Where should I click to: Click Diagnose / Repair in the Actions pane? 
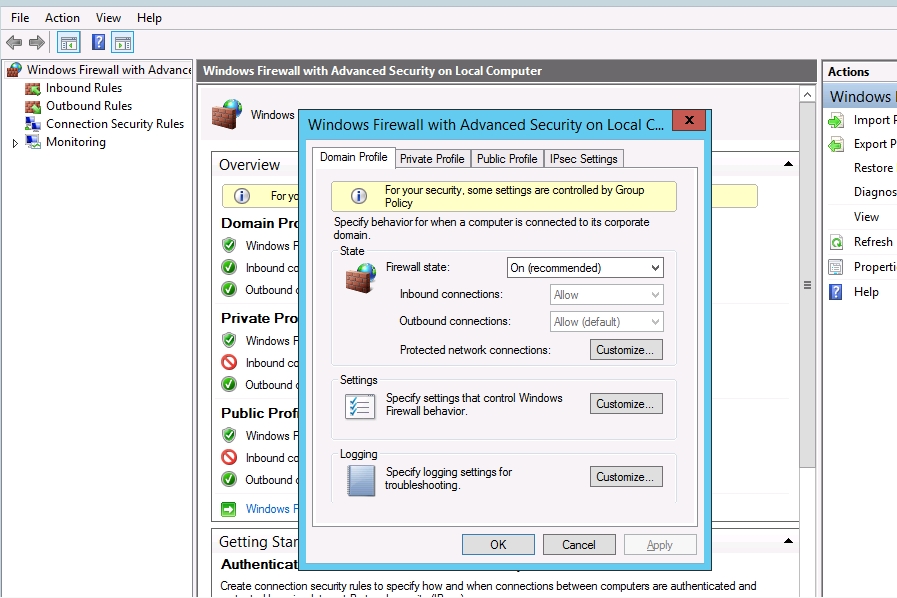pos(875,192)
